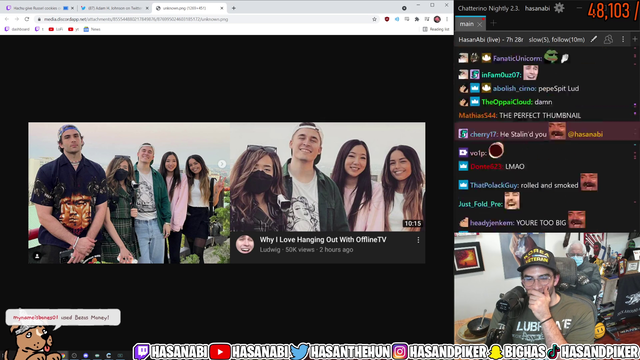640x360 pixels.
Task: Add a new chat split with the plus
Action: (635, 39)
